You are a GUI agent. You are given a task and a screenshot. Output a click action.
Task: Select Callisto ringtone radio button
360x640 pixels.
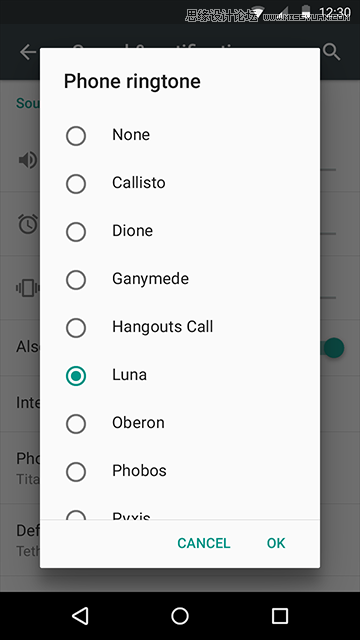[76, 184]
